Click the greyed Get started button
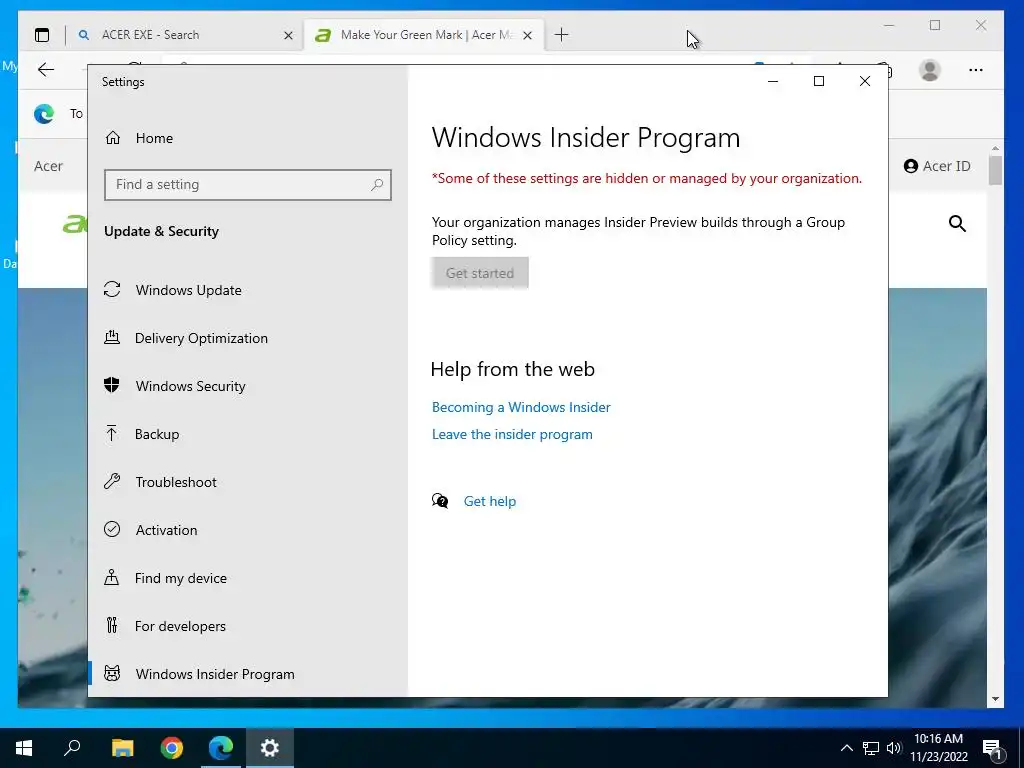This screenshot has width=1024, height=768. click(480, 273)
